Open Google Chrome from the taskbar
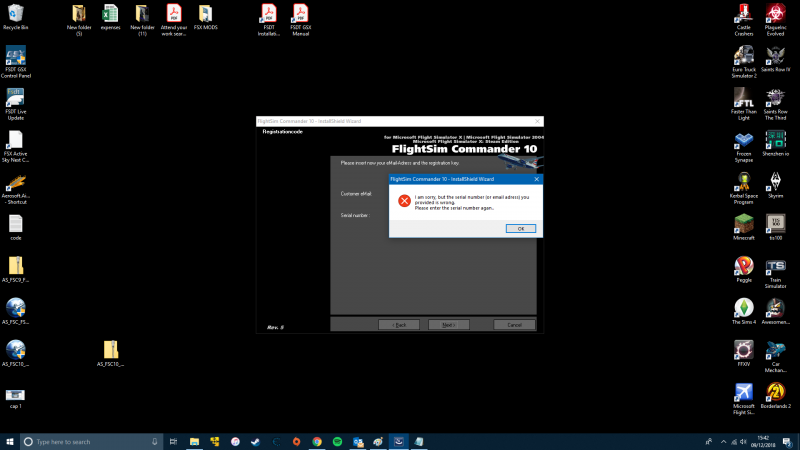Viewport: 800px width, 450px height. pyautogui.click(x=317, y=442)
